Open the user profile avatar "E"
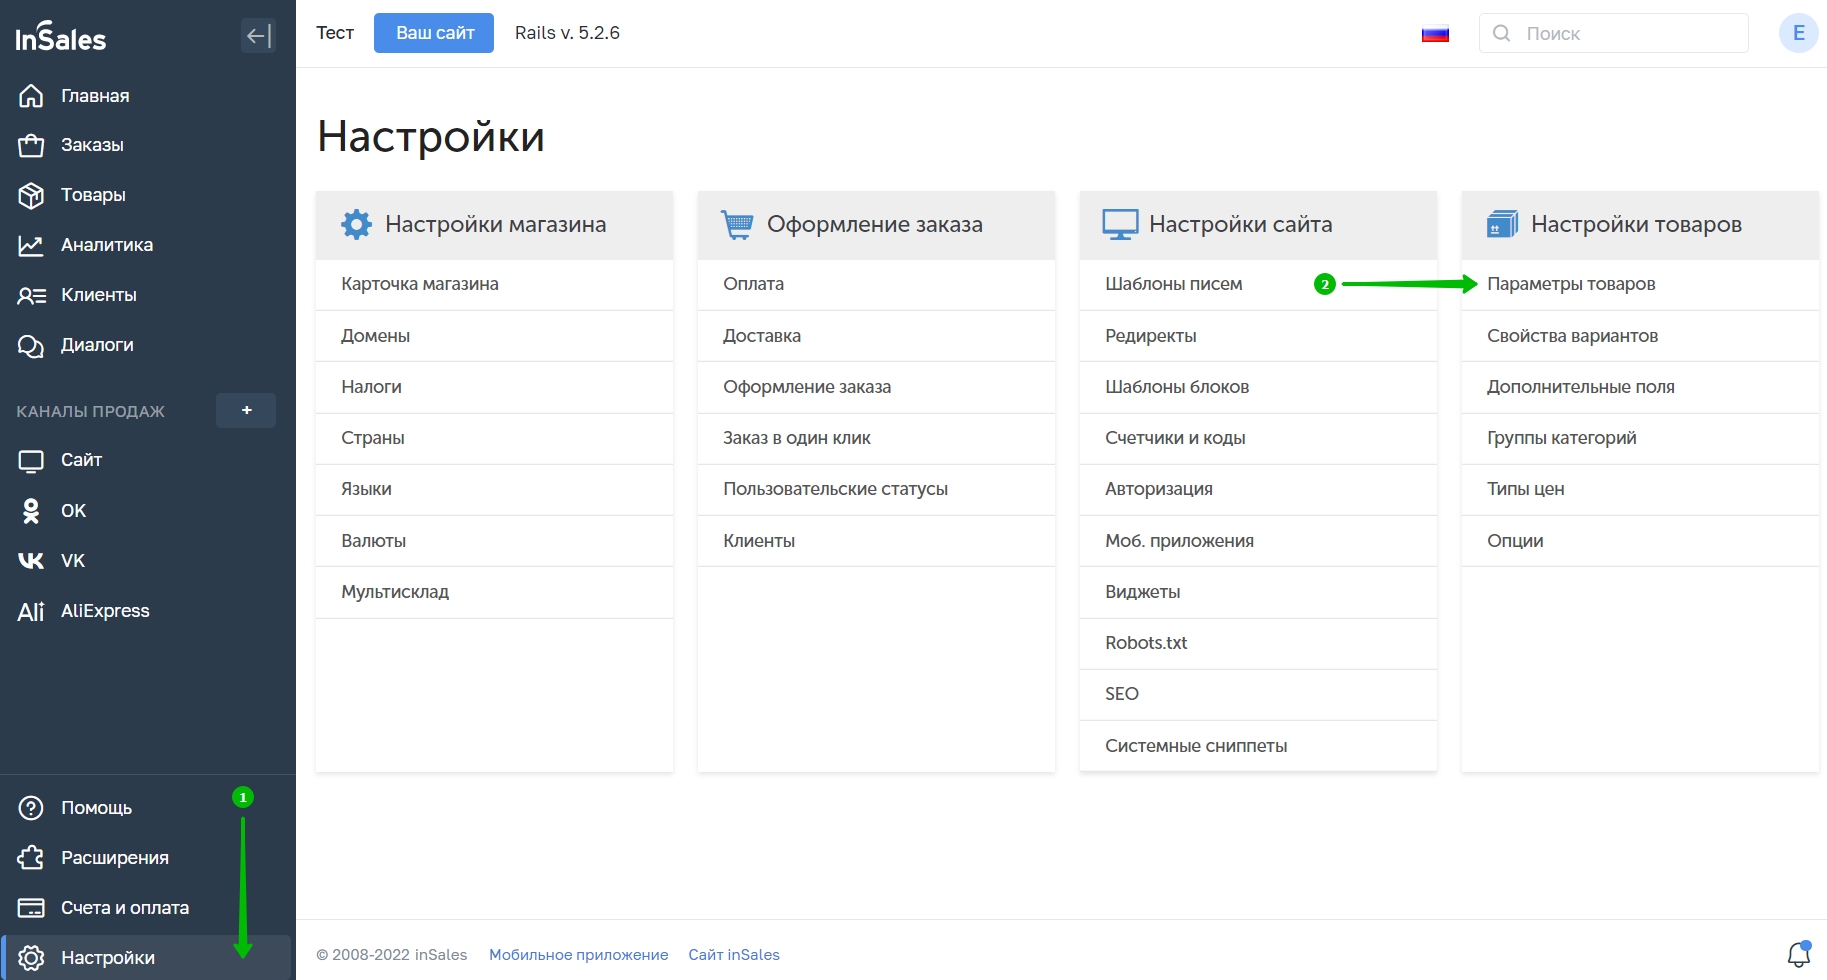The height and width of the screenshot is (980, 1827). 1797,33
